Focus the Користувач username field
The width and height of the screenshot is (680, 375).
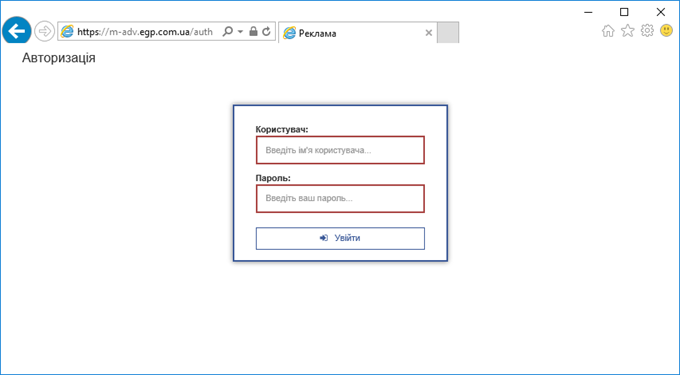[x=340, y=150]
